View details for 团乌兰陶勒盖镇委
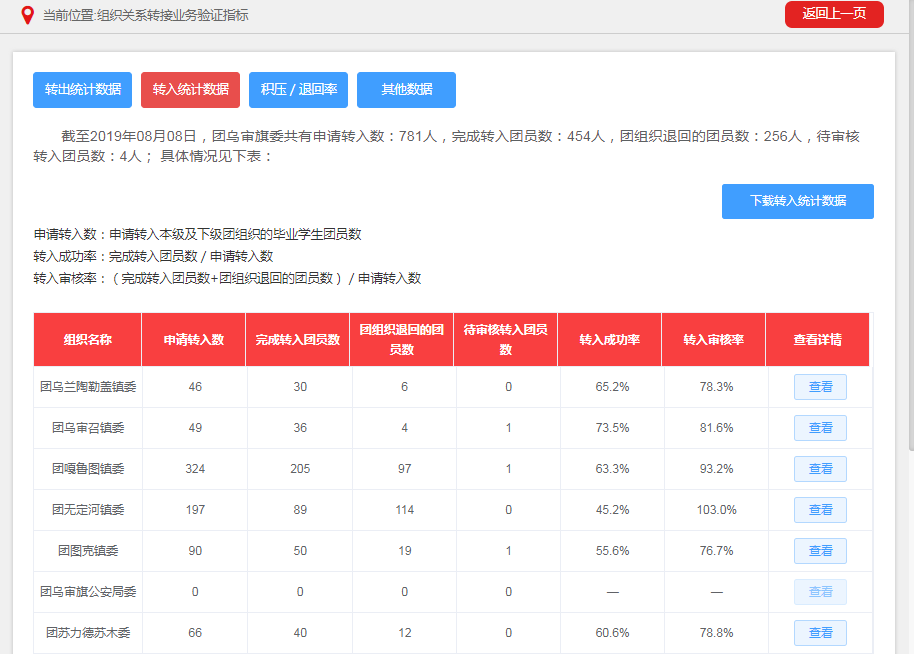The height and width of the screenshot is (654, 914). 820,387
